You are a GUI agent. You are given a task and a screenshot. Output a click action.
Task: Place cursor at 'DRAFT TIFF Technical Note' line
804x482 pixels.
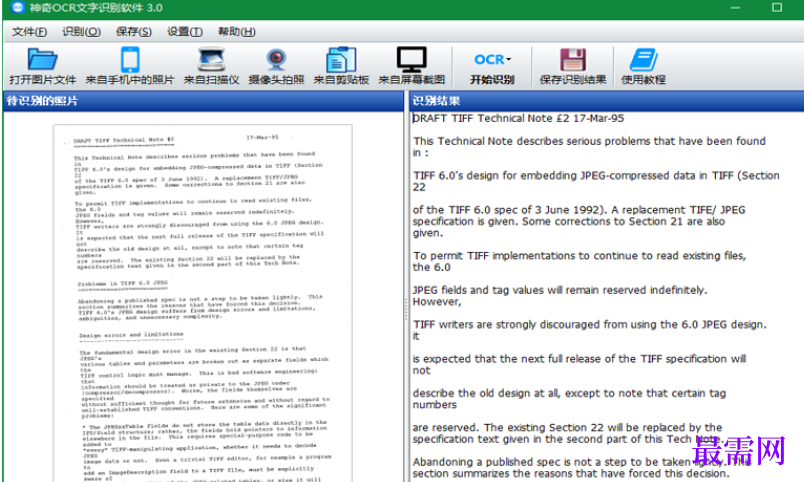click(518, 118)
